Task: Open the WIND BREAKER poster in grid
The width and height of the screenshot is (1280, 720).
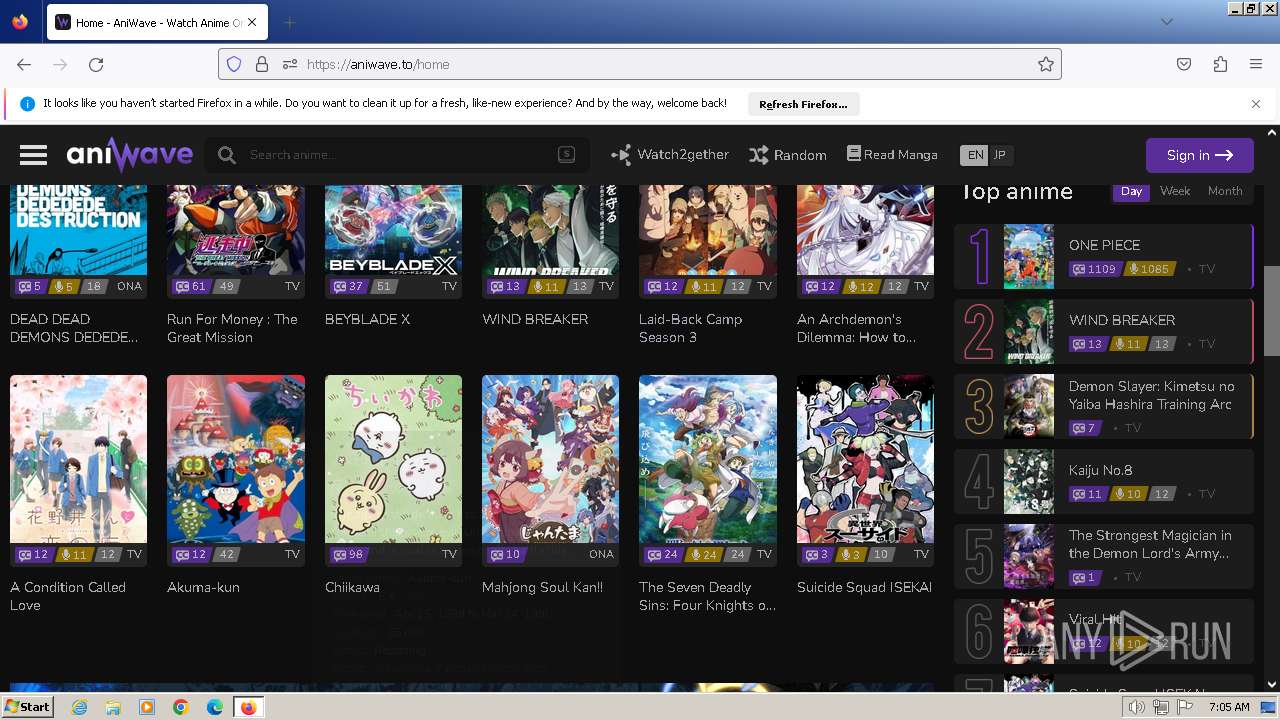Action: click(550, 230)
